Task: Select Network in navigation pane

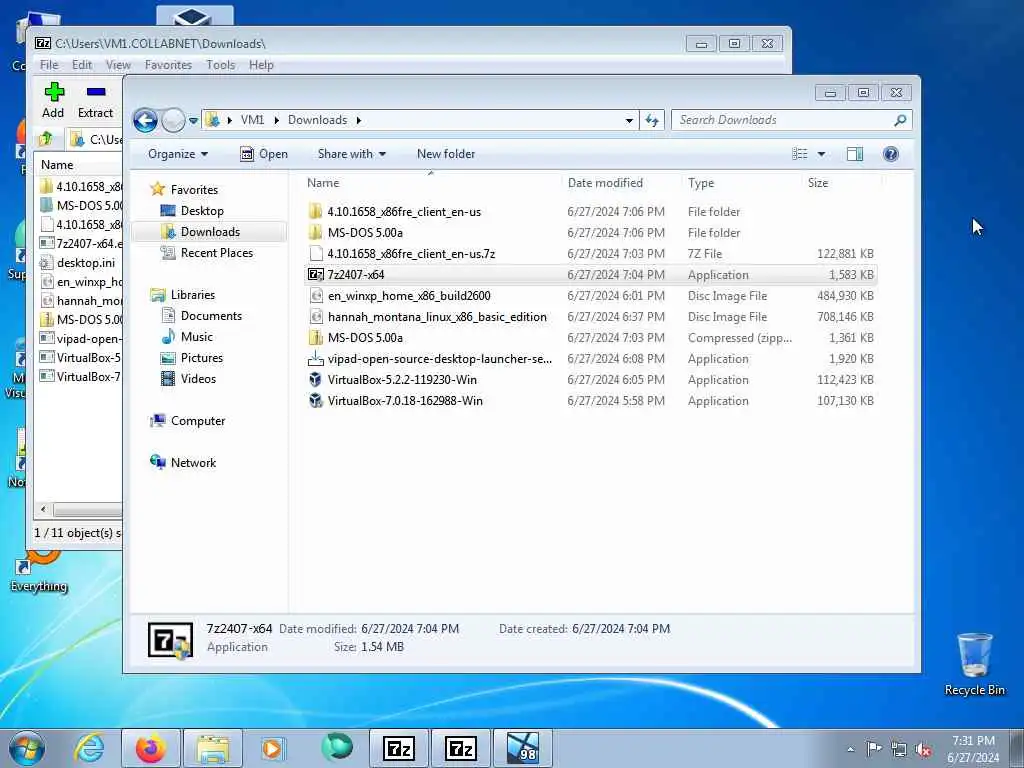Action: [193, 463]
